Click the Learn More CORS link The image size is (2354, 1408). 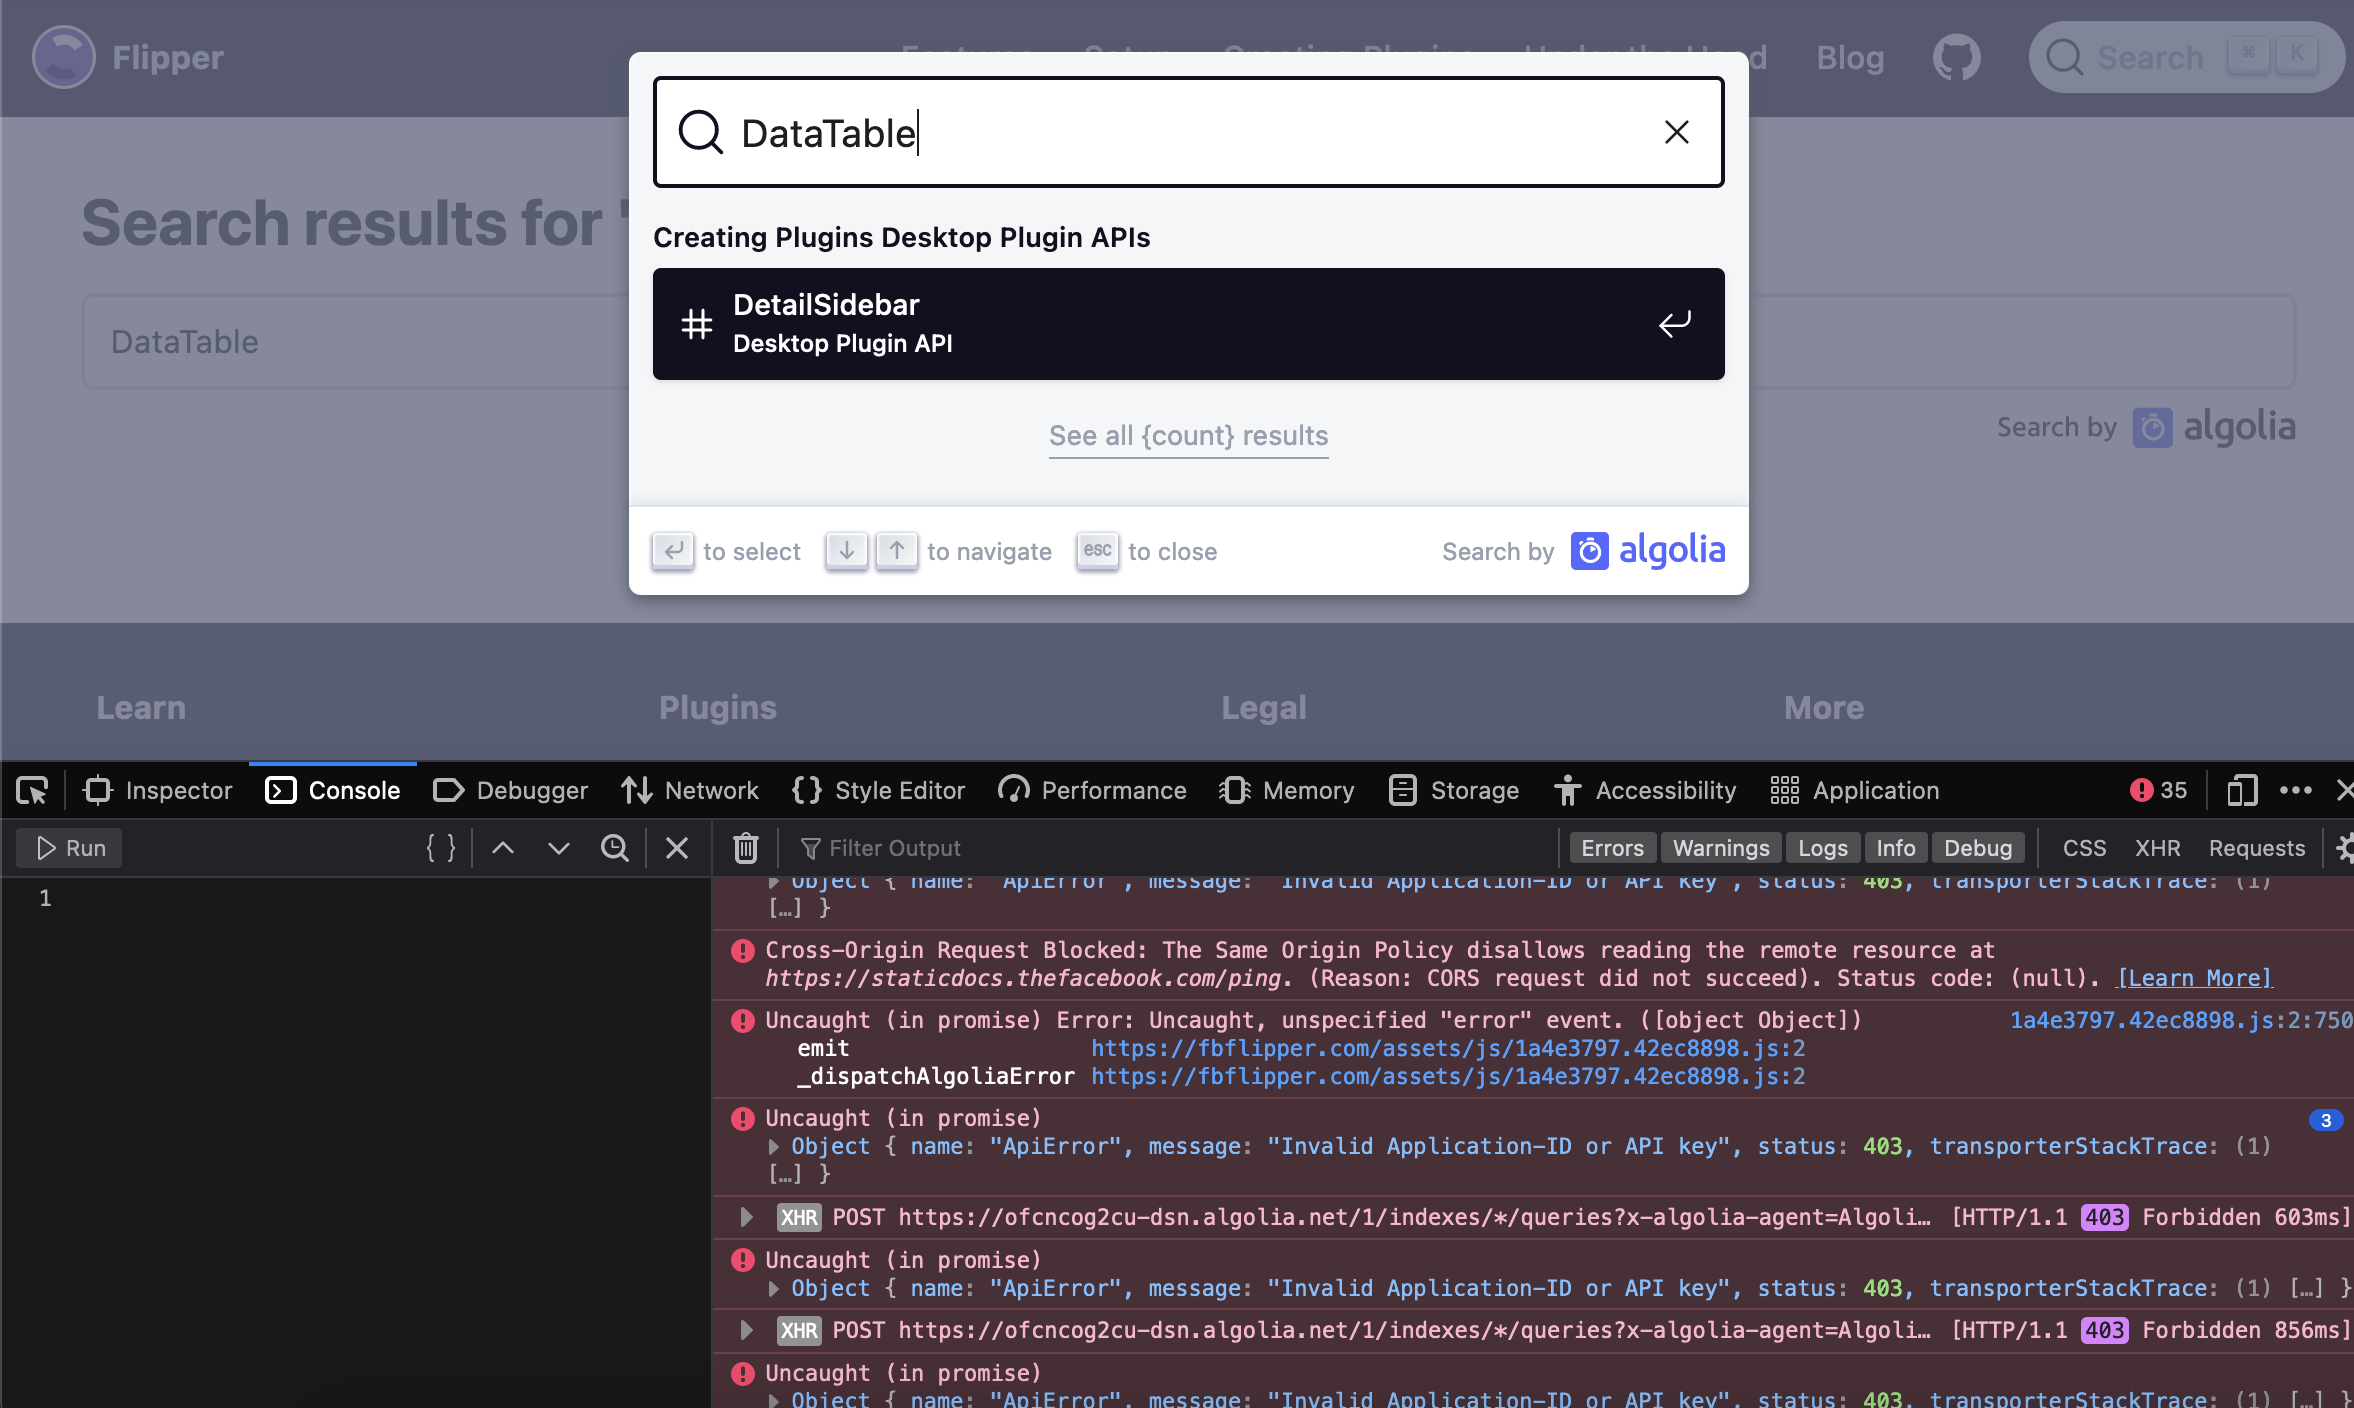point(2193,978)
